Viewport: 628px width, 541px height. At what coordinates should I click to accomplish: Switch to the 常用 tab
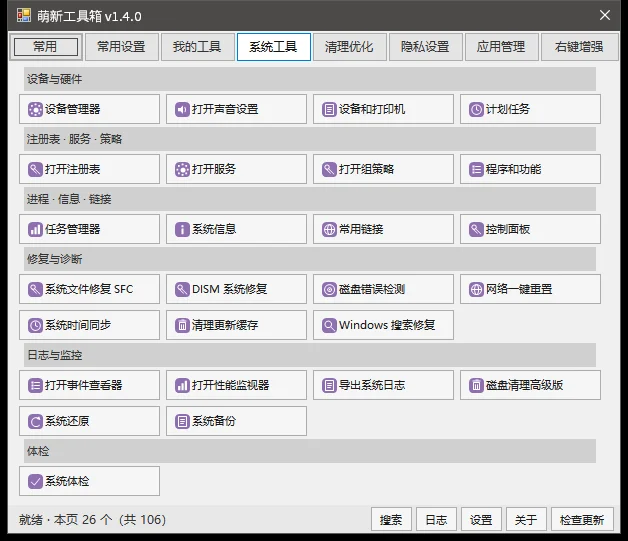tap(46, 47)
